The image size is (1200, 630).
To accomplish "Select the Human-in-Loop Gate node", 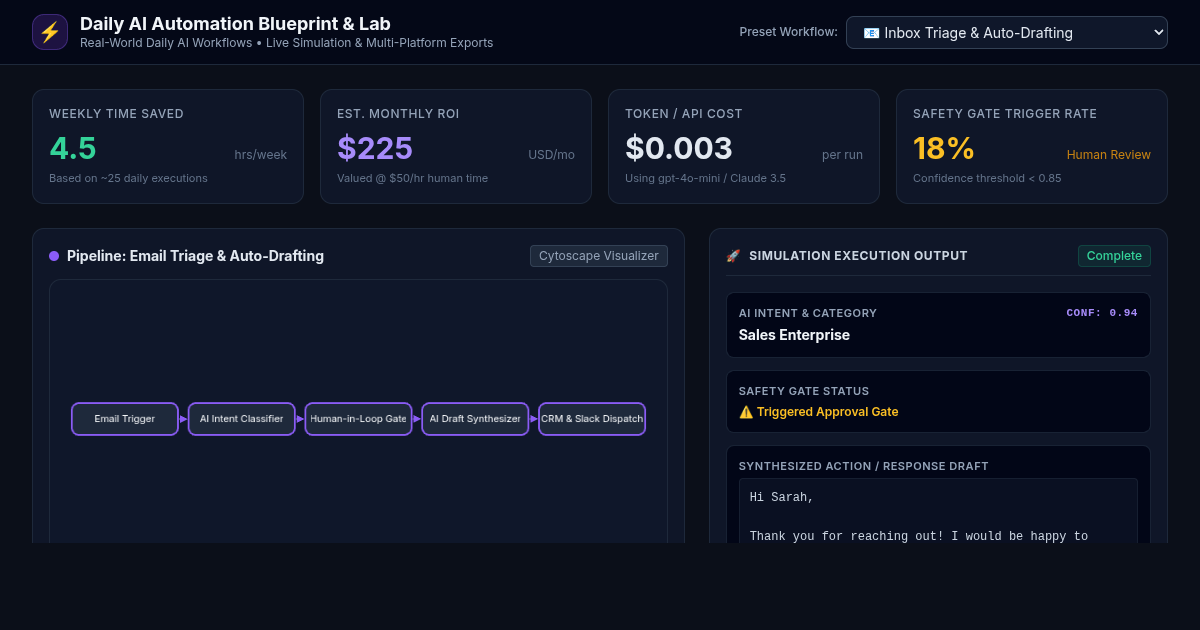I will 358,419.
